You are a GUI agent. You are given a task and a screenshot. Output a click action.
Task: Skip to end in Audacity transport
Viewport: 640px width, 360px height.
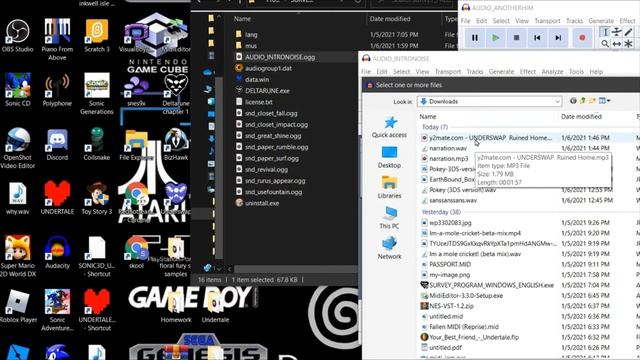pyautogui.click(x=558, y=38)
